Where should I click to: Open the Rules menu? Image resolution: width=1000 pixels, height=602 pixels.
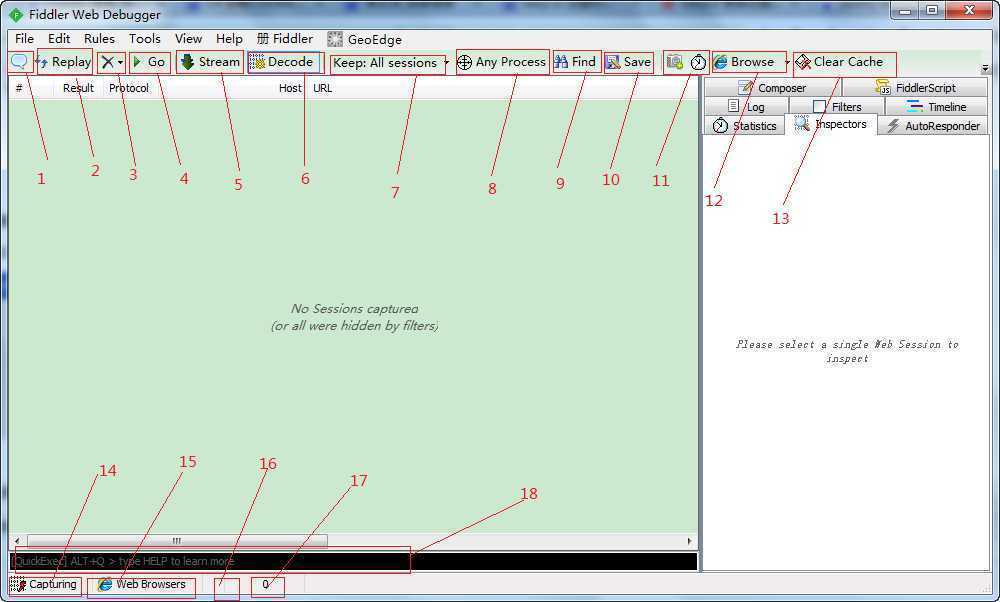click(x=99, y=39)
